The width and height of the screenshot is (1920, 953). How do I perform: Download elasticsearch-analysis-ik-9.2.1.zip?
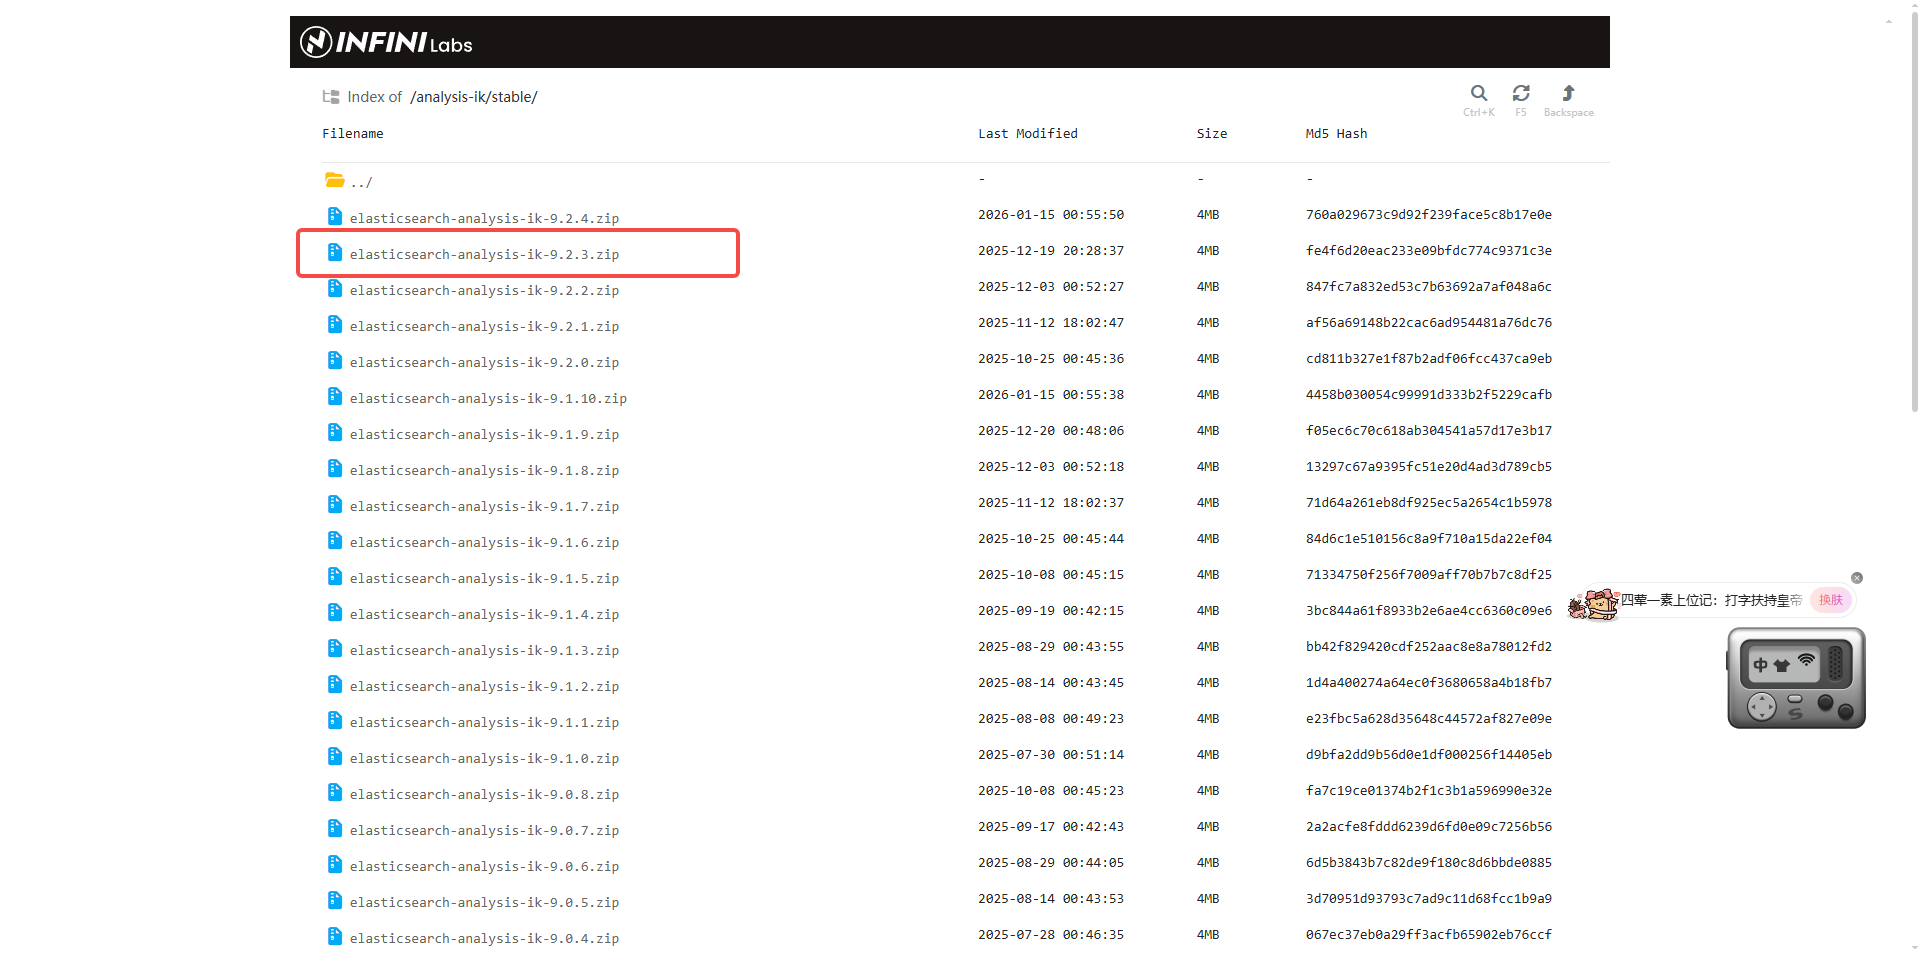click(x=484, y=326)
